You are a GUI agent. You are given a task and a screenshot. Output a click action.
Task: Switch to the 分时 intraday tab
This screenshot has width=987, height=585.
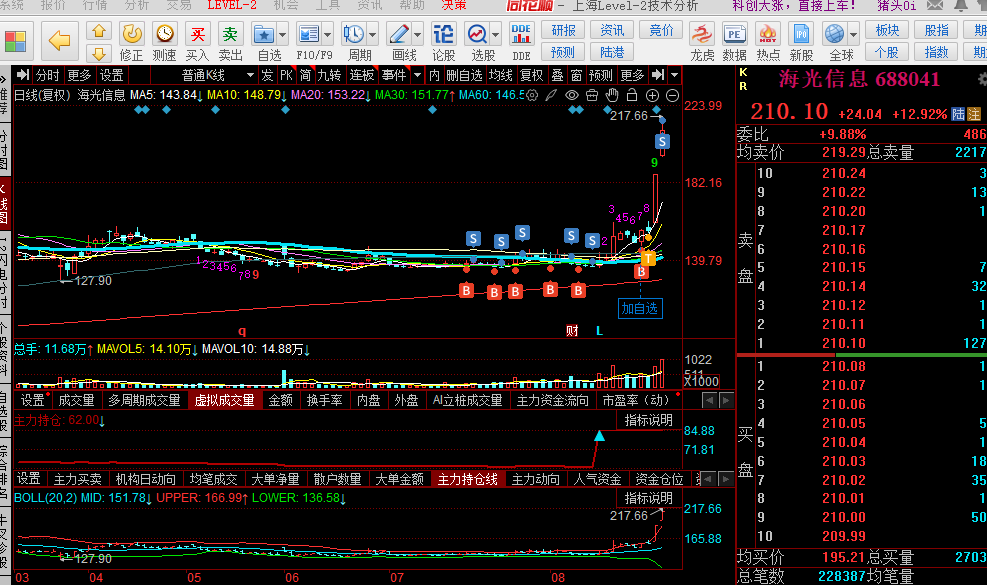pos(47,76)
